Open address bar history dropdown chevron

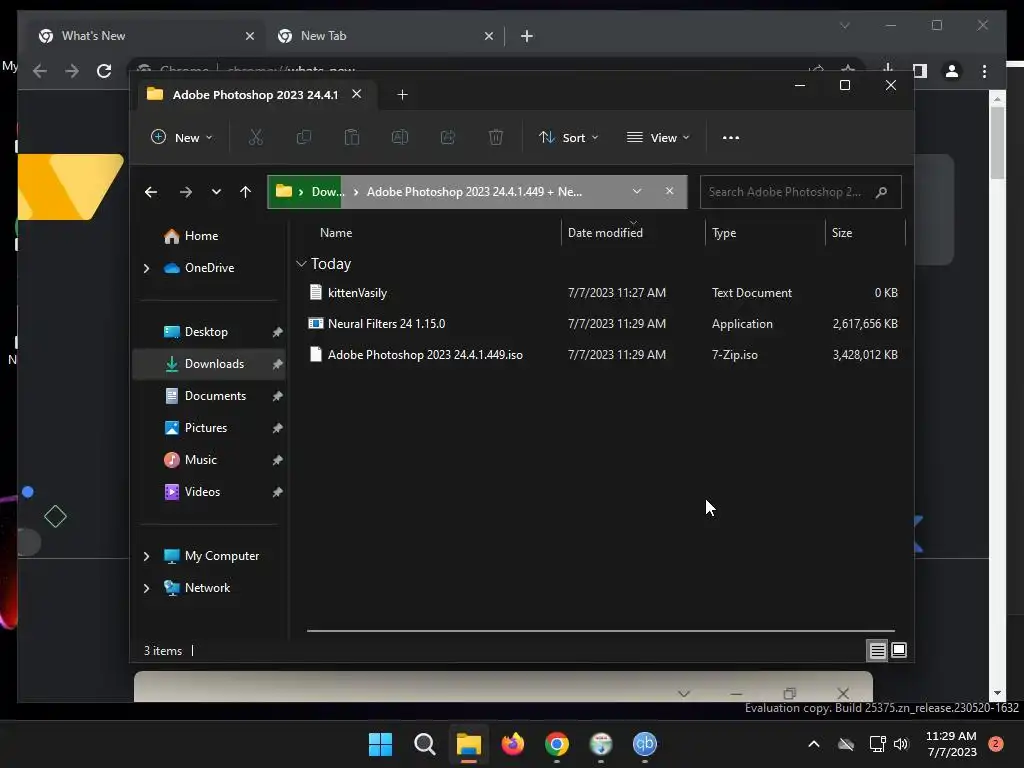[x=637, y=191]
